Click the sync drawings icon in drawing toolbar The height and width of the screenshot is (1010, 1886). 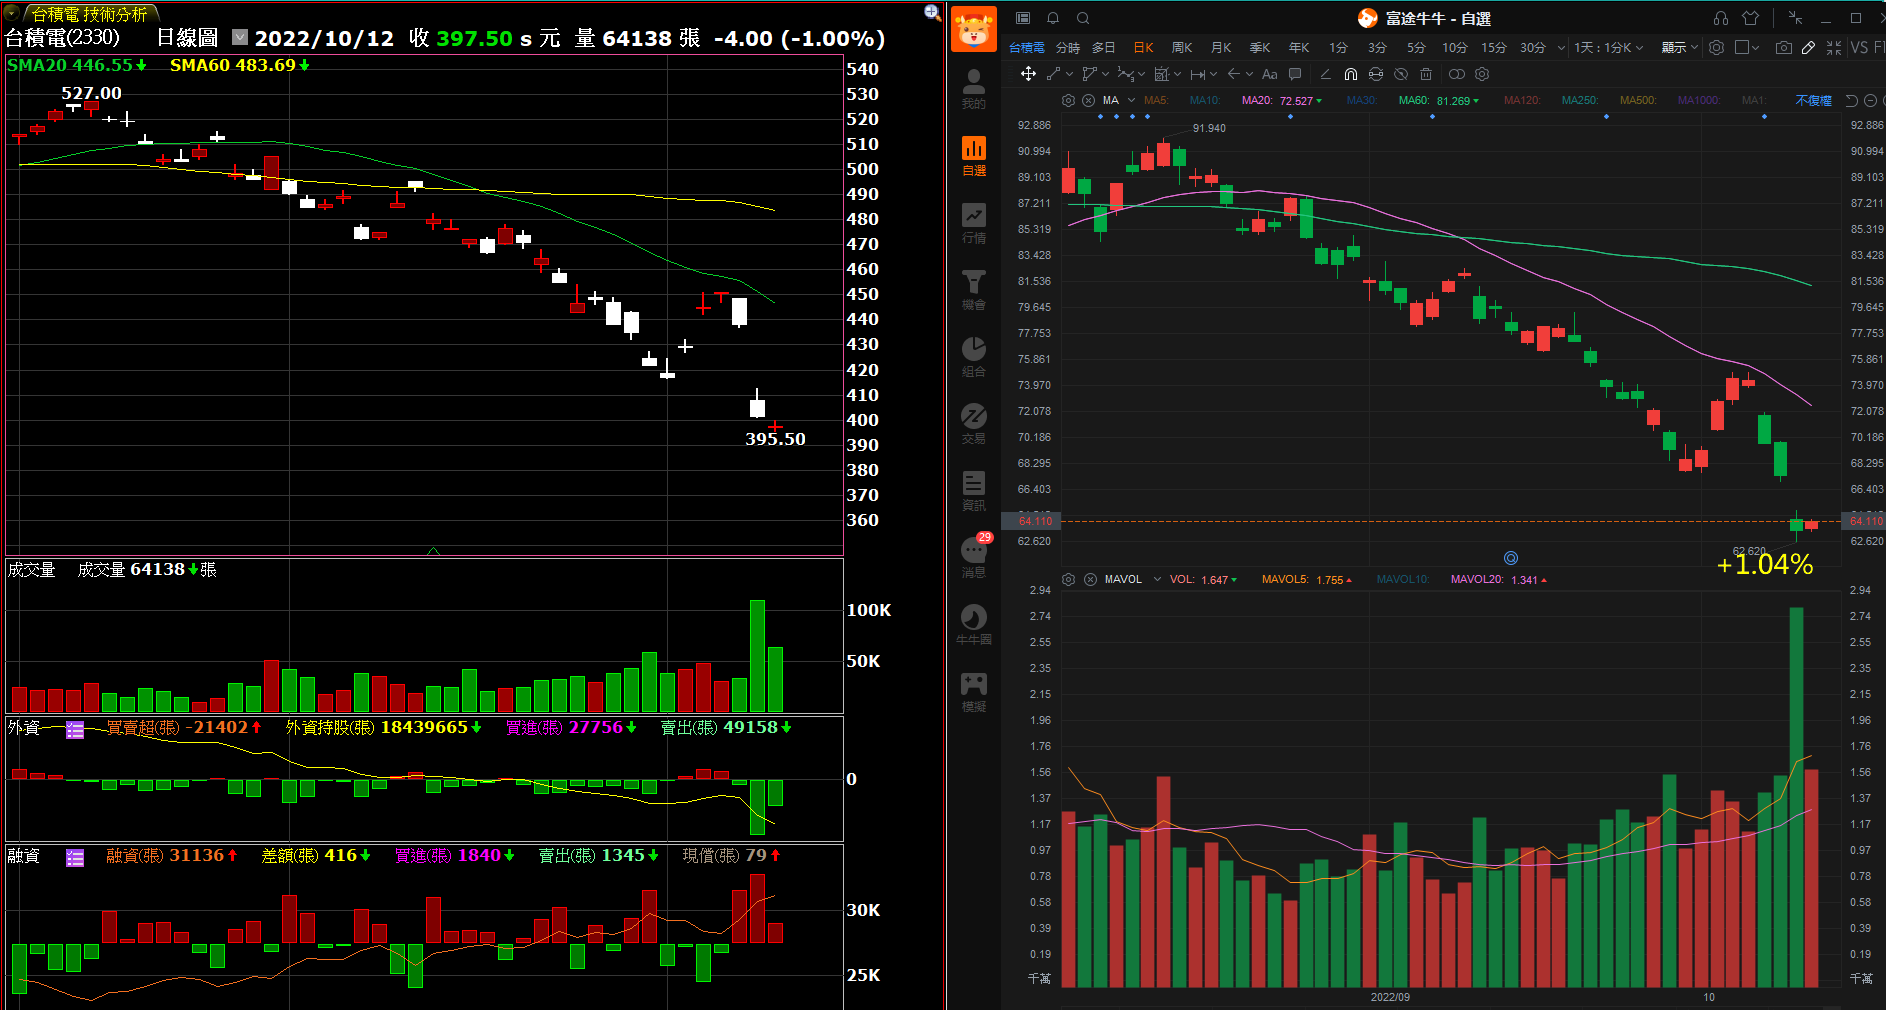[x=1376, y=74]
